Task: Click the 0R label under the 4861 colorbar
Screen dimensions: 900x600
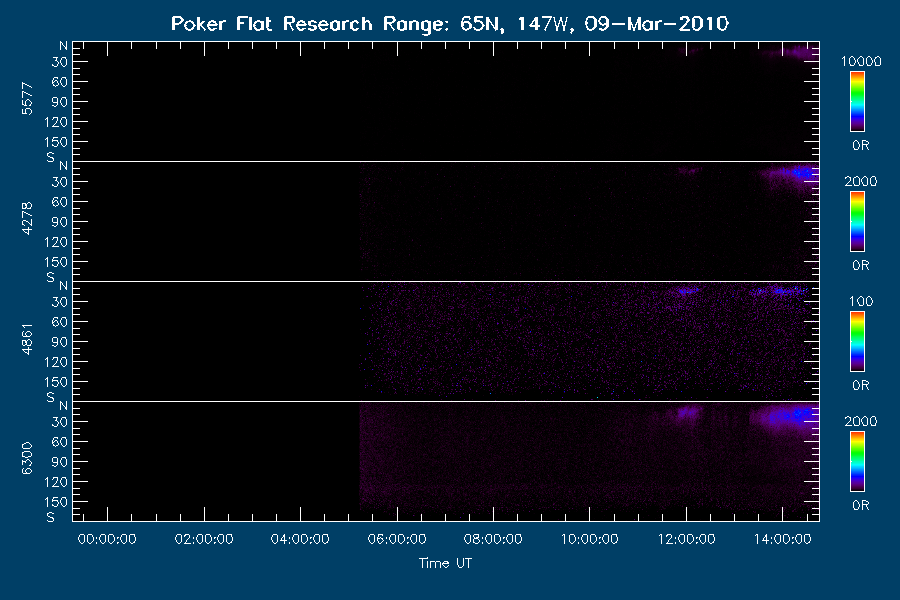Action: tap(861, 386)
